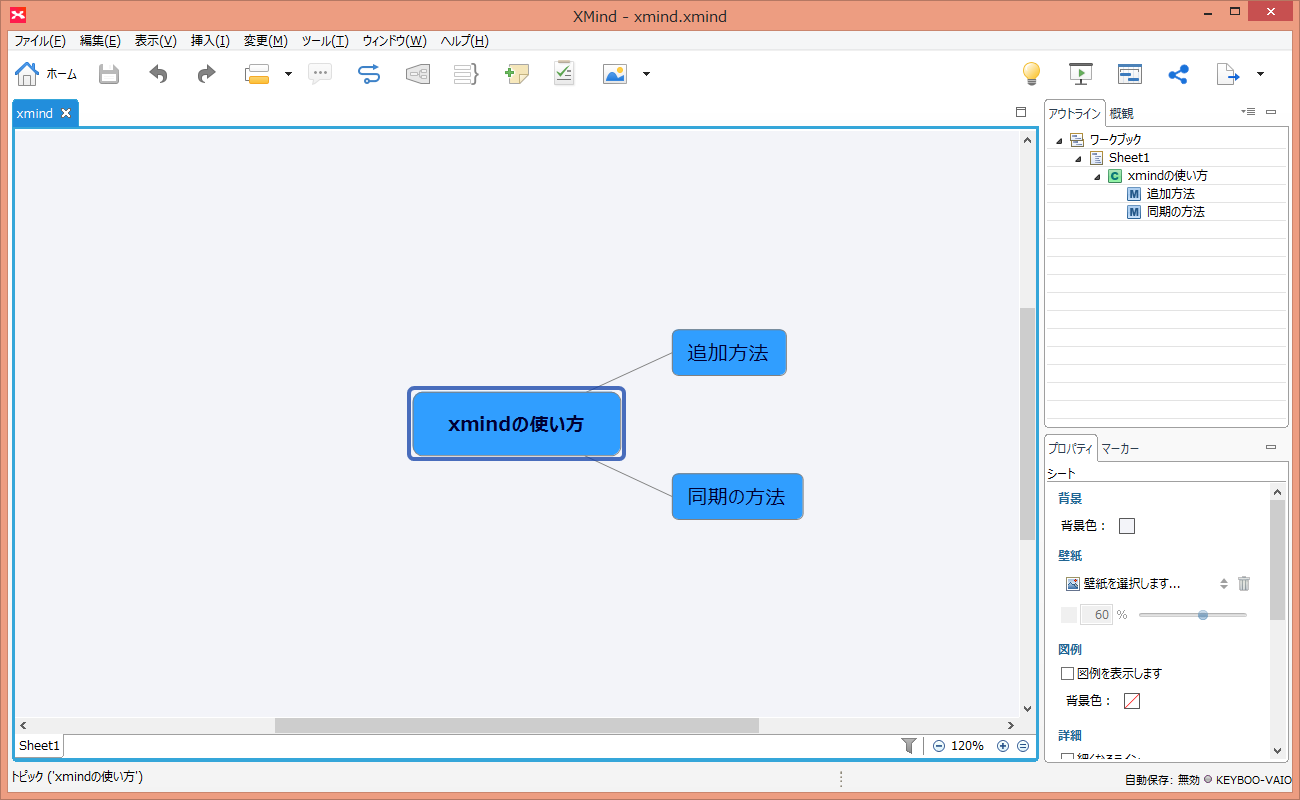Open the 編集(E) menu

coord(100,41)
